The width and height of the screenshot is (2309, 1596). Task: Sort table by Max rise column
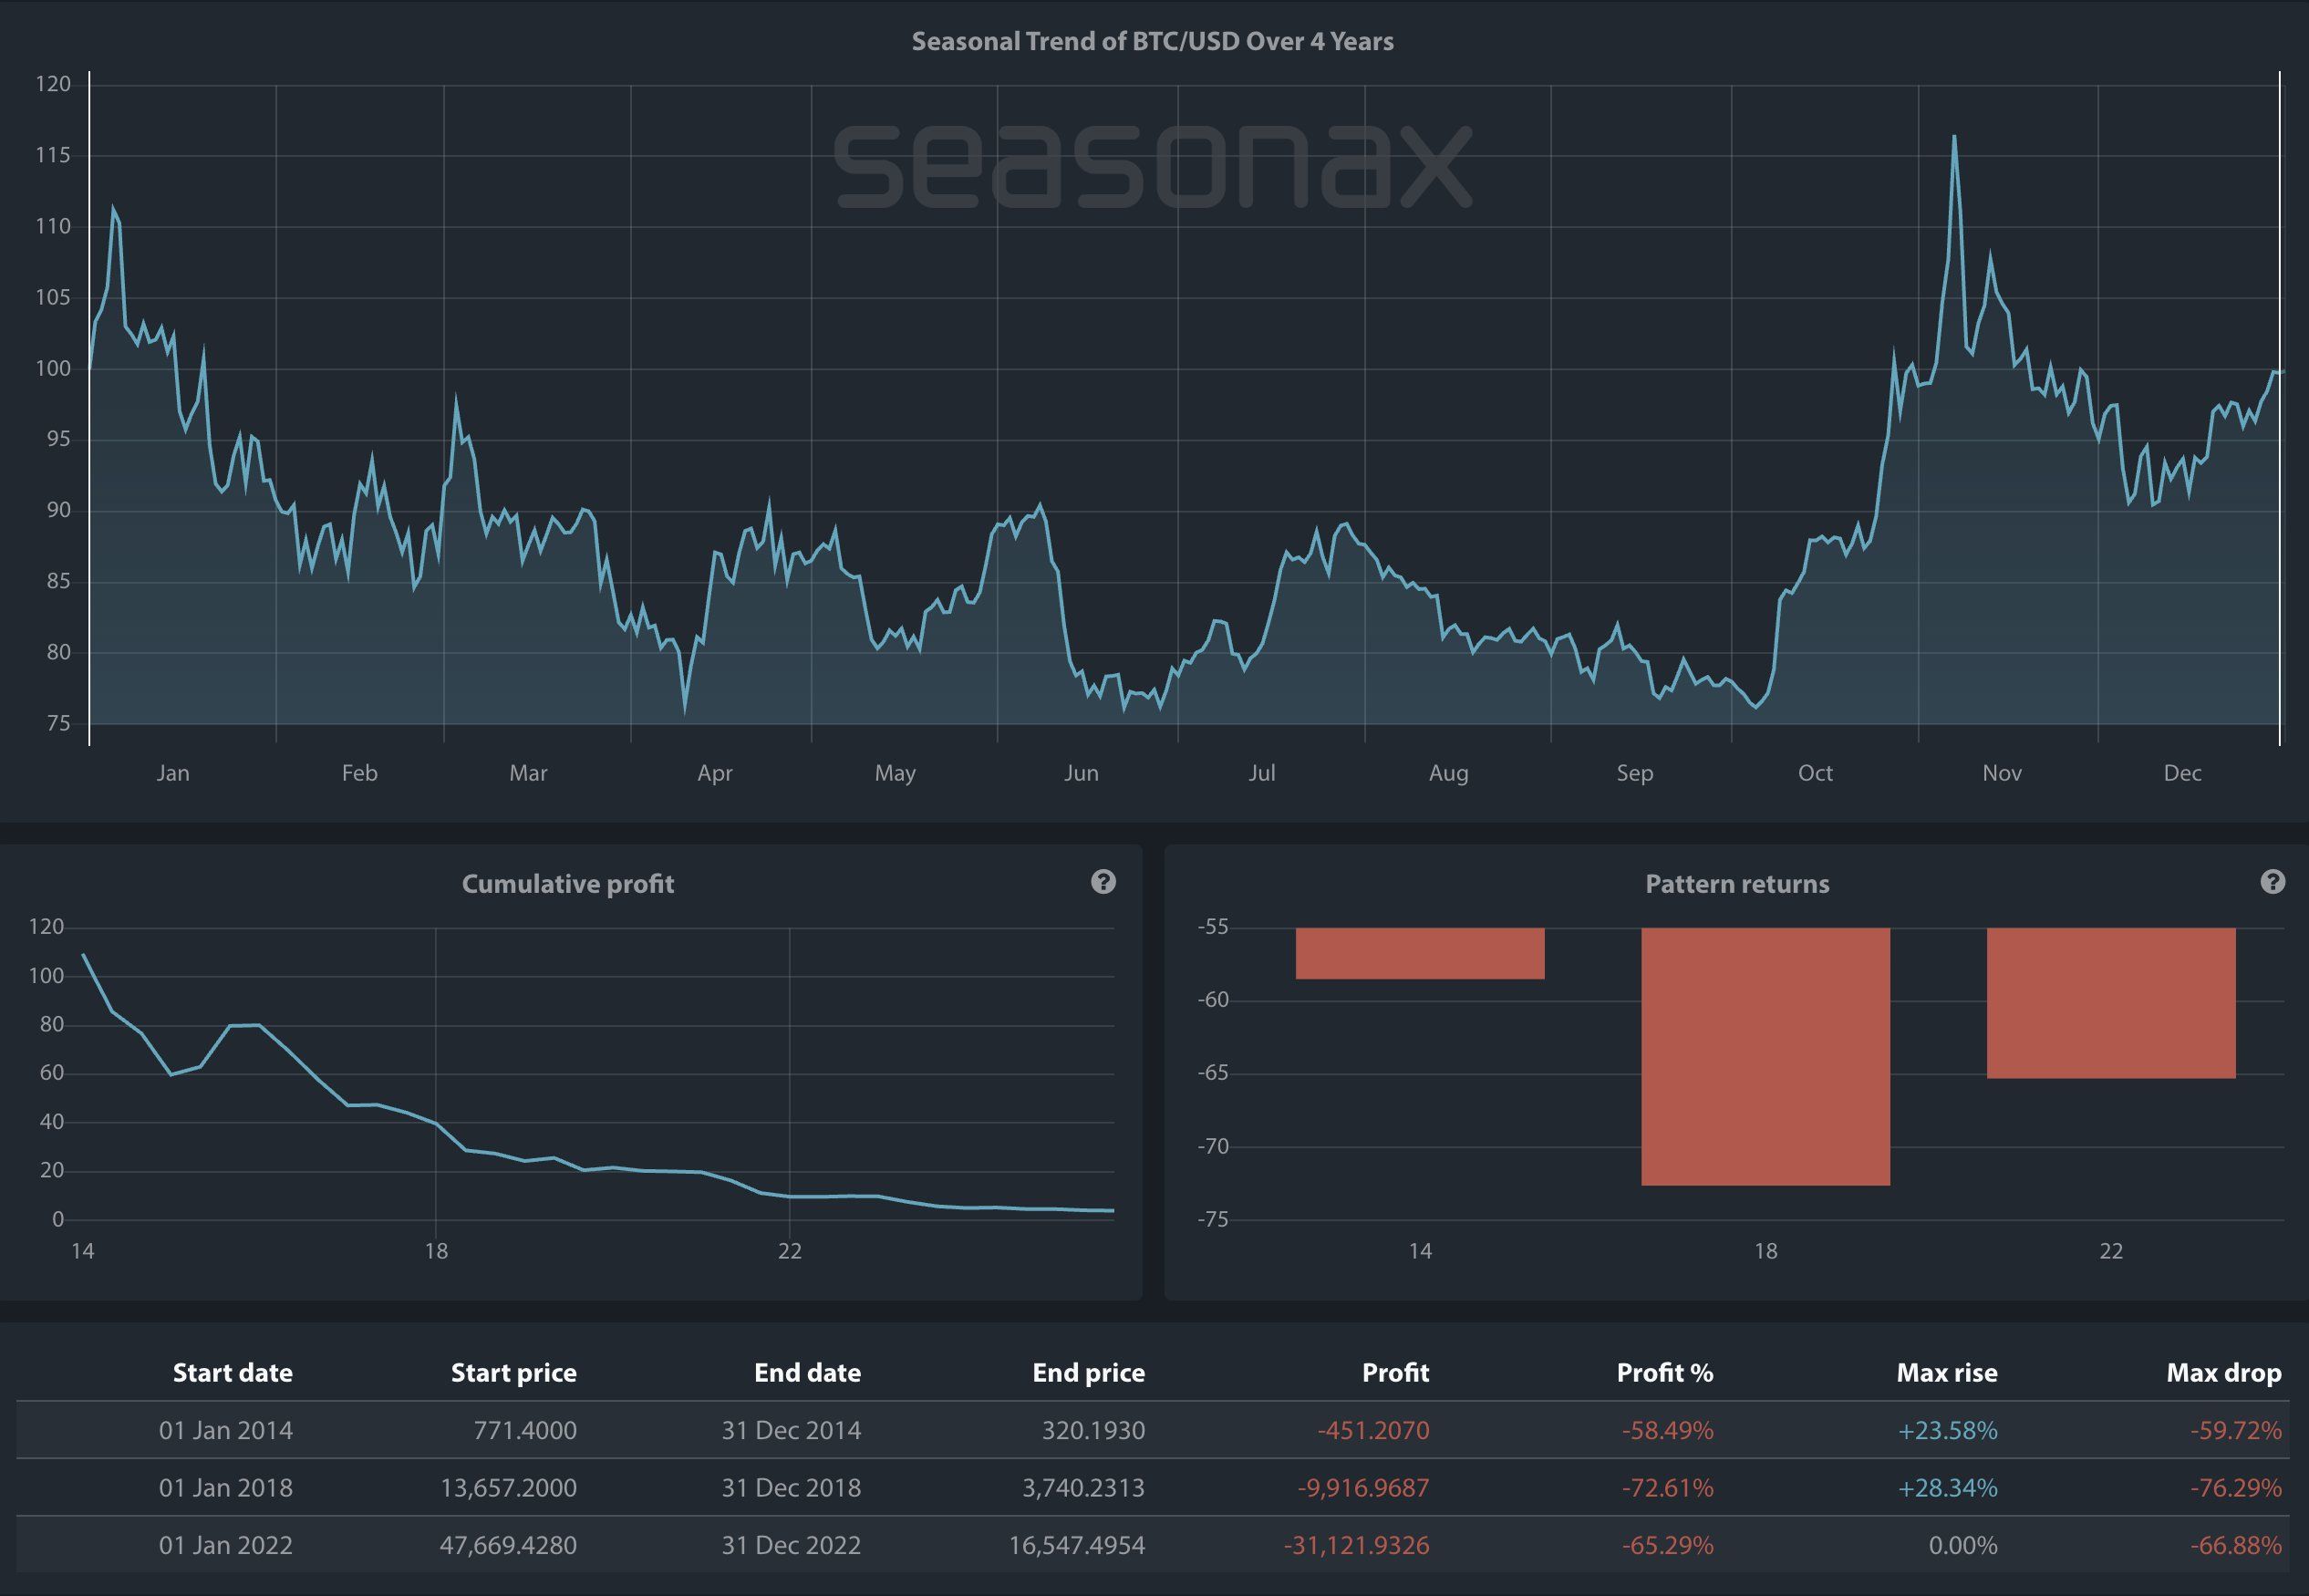[1946, 1372]
